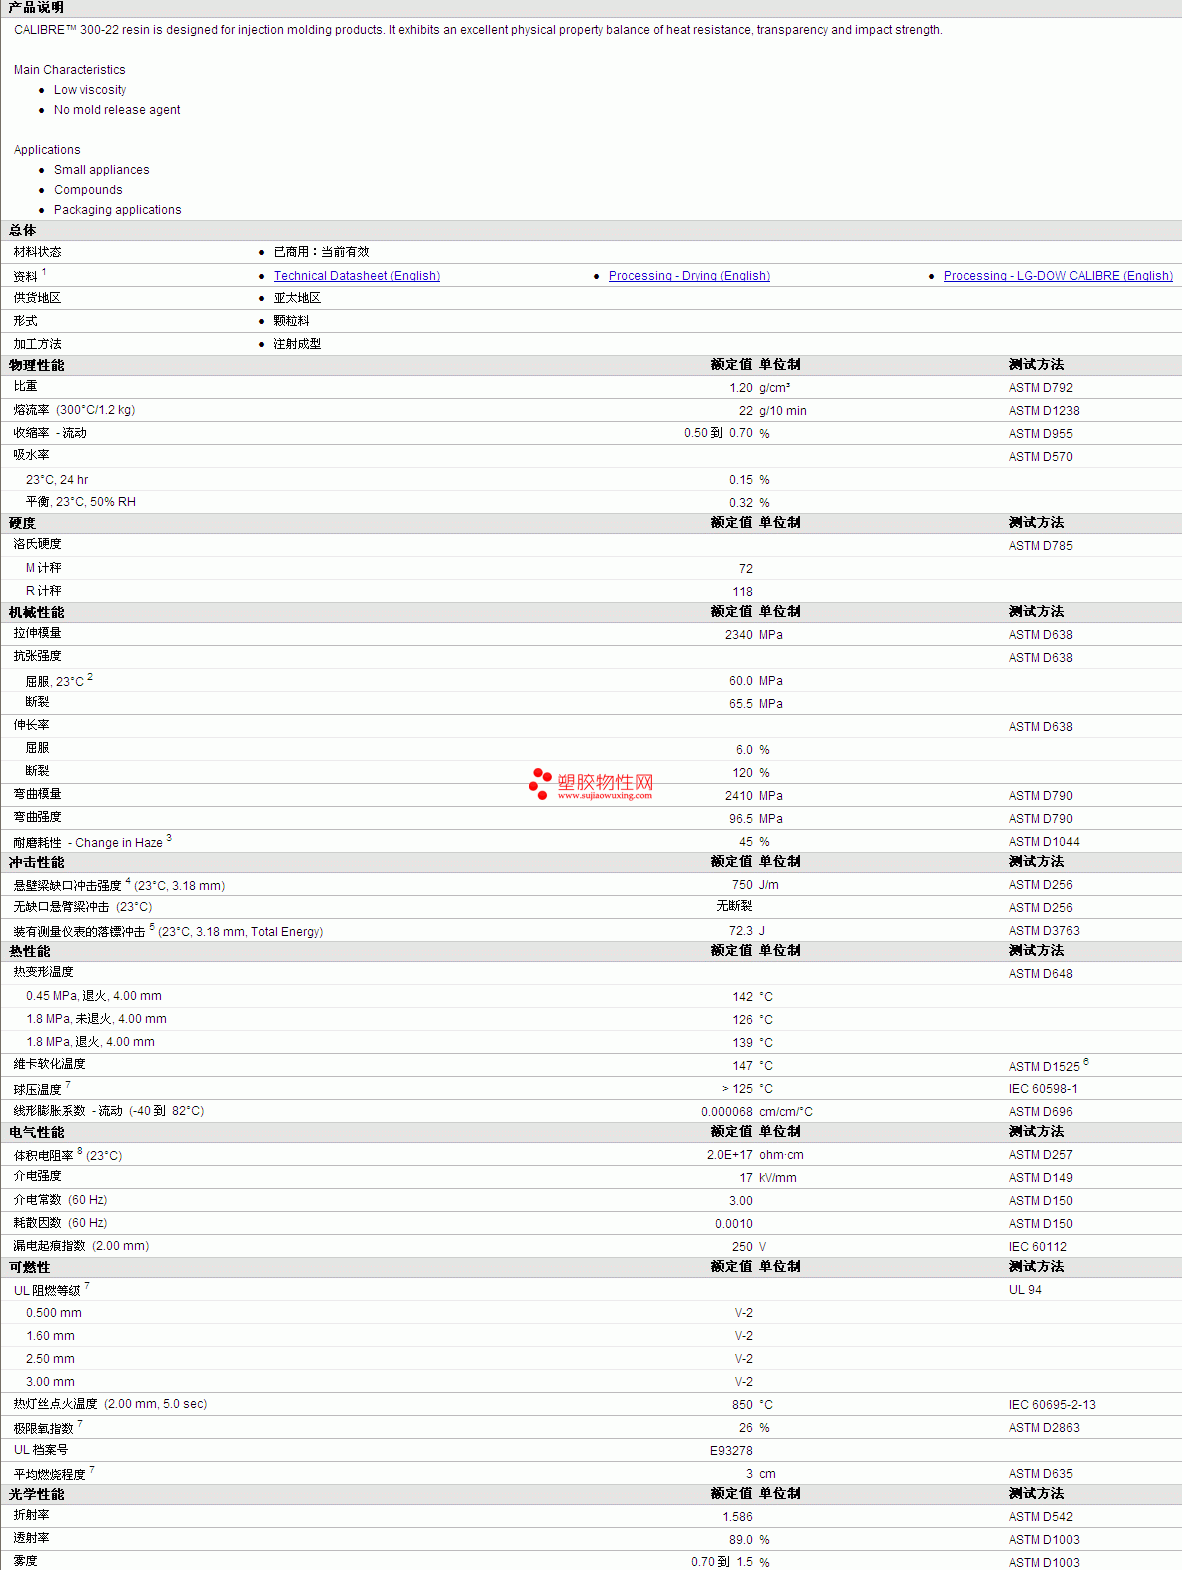Click the 'No mold release agent' bullet
The image size is (1182, 1570).
coord(117,110)
